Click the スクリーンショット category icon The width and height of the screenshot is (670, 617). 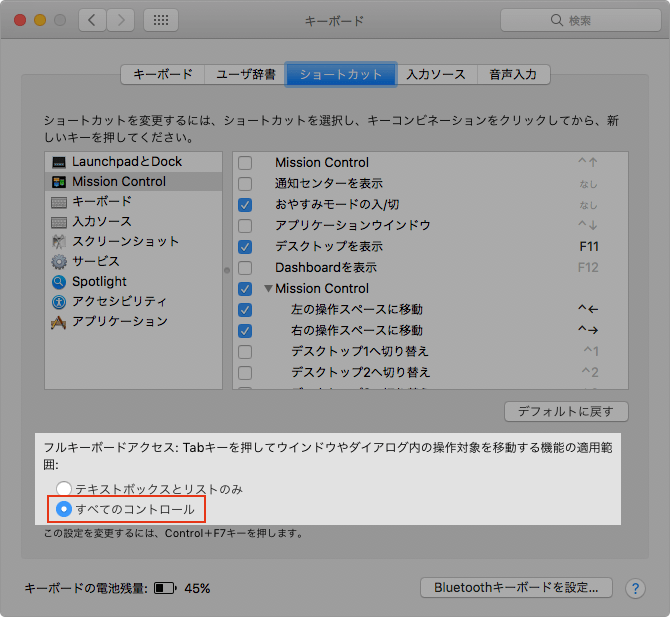tap(59, 242)
